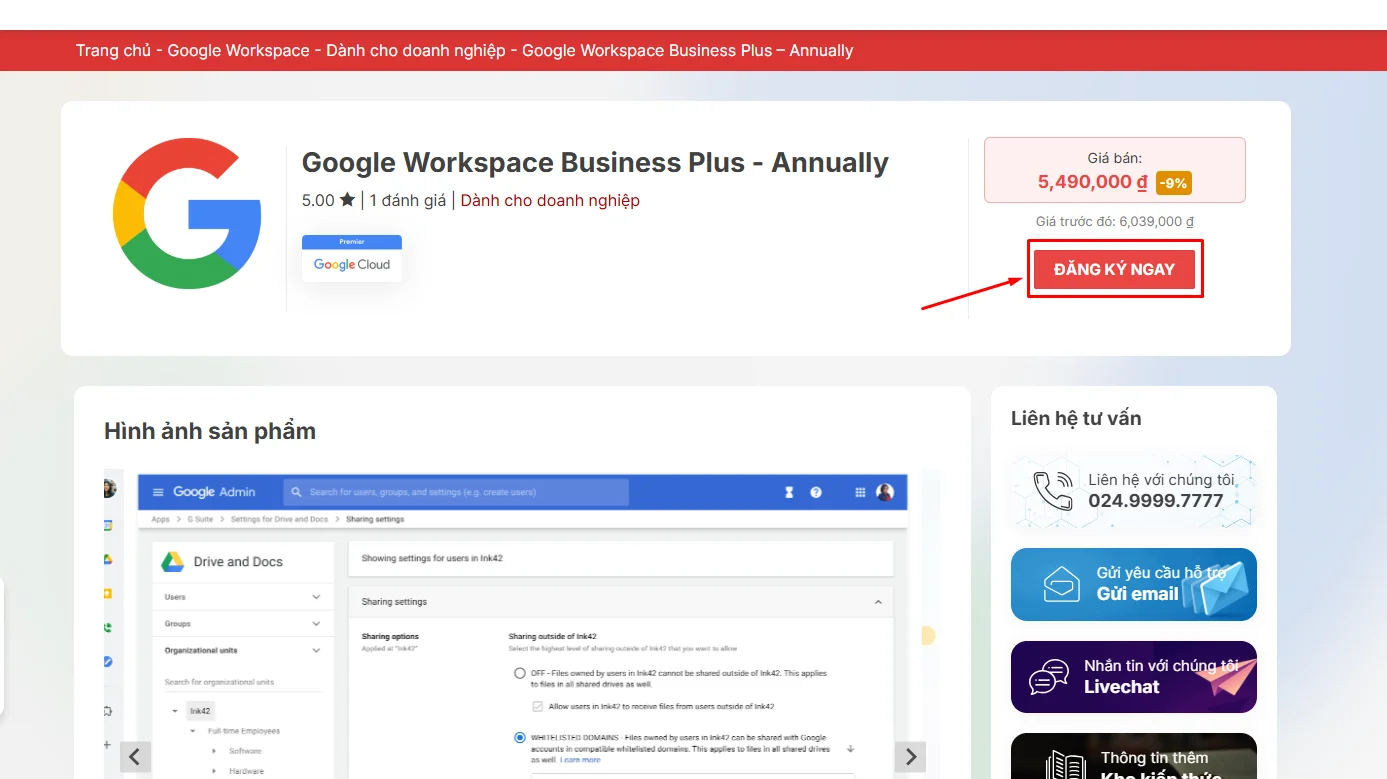Select the WHITELISTED DOMAINS radio button
This screenshot has height=779, width=1387.
[x=520, y=738]
